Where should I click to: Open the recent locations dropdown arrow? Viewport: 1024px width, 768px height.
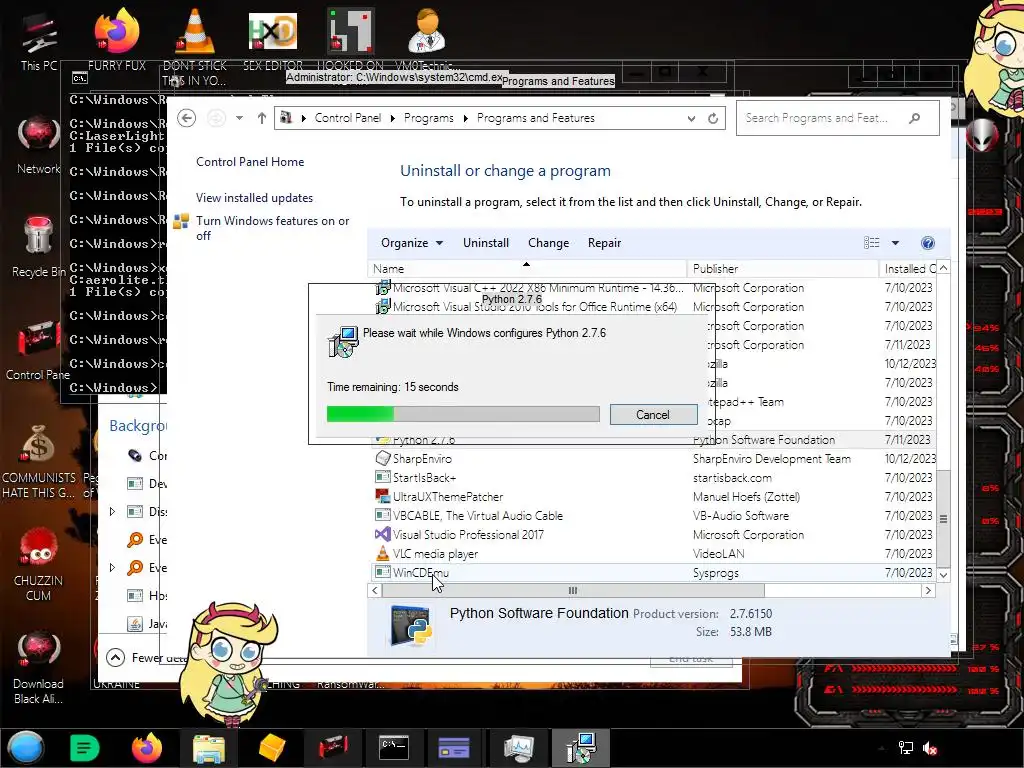point(240,118)
